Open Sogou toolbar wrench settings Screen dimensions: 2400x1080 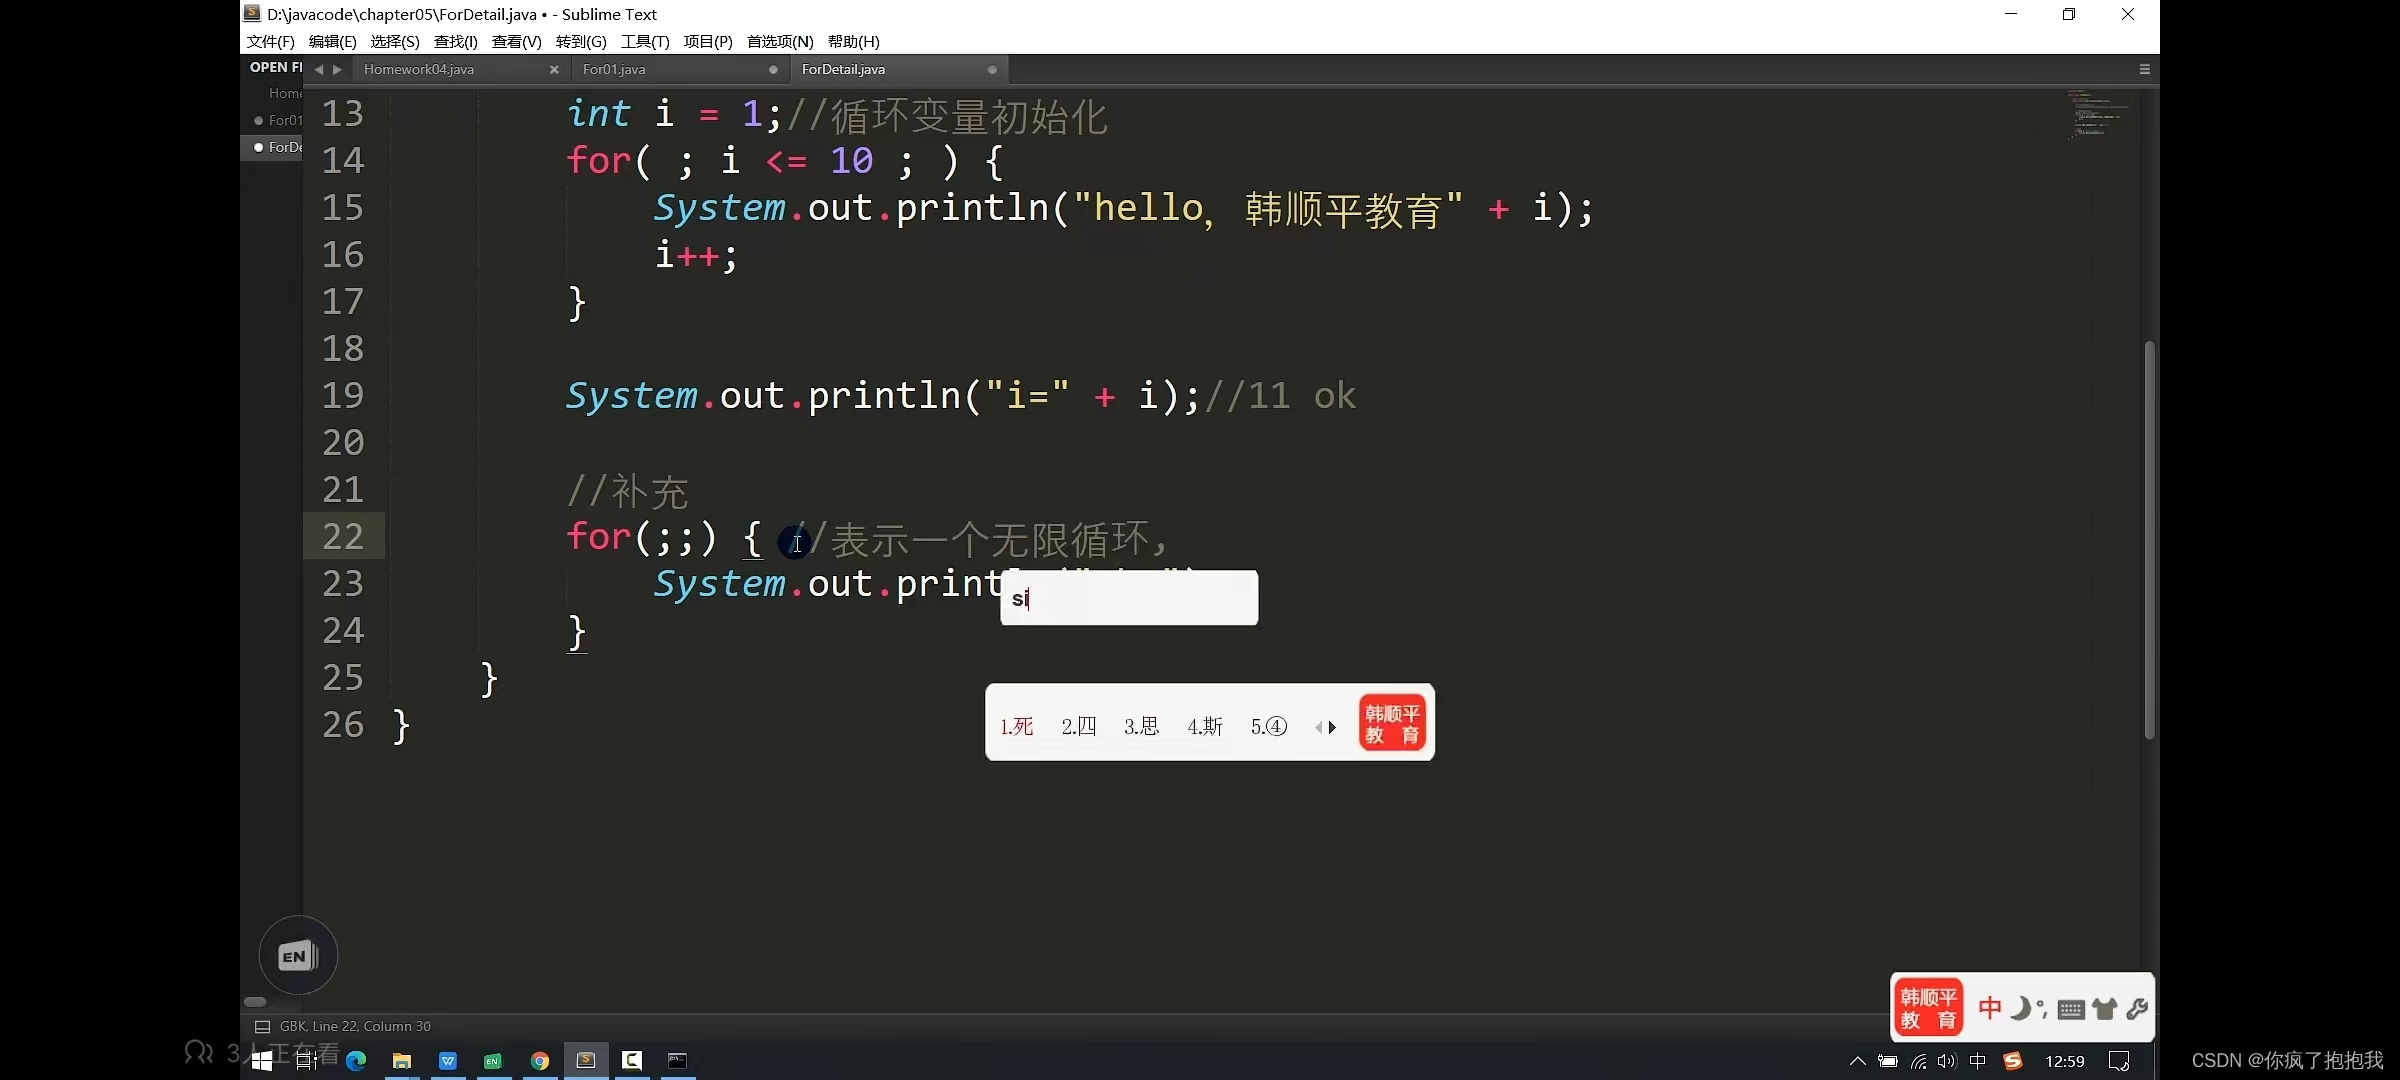pyautogui.click(x=2137, y=1009)
